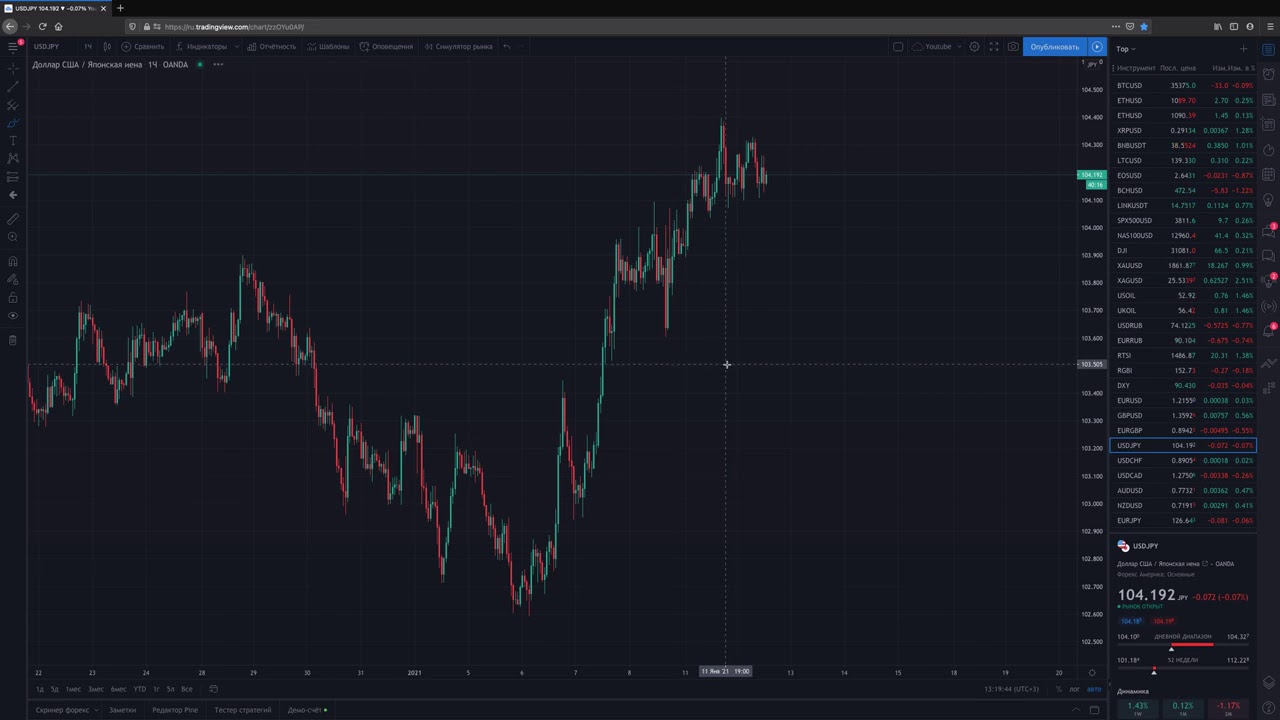Select the DXY row in the watchlist

[1183, 385]
